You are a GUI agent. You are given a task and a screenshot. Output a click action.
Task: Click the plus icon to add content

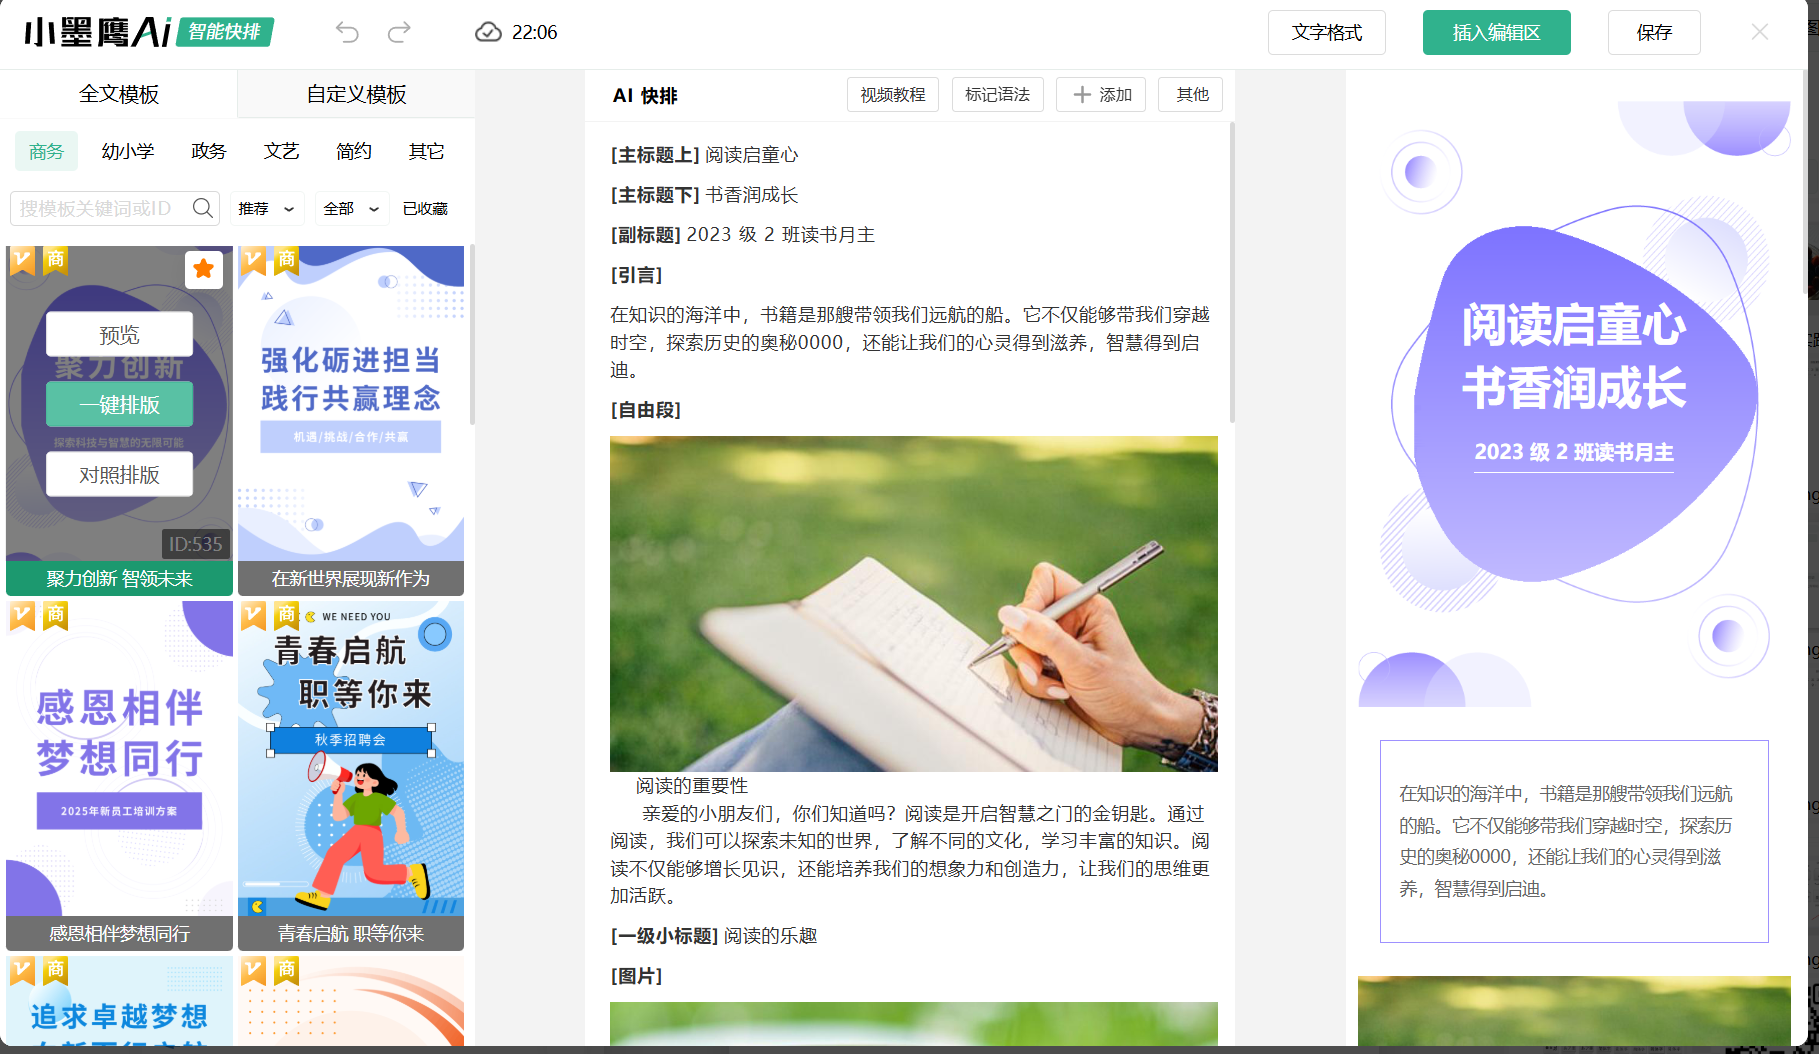coord(1082,95)
